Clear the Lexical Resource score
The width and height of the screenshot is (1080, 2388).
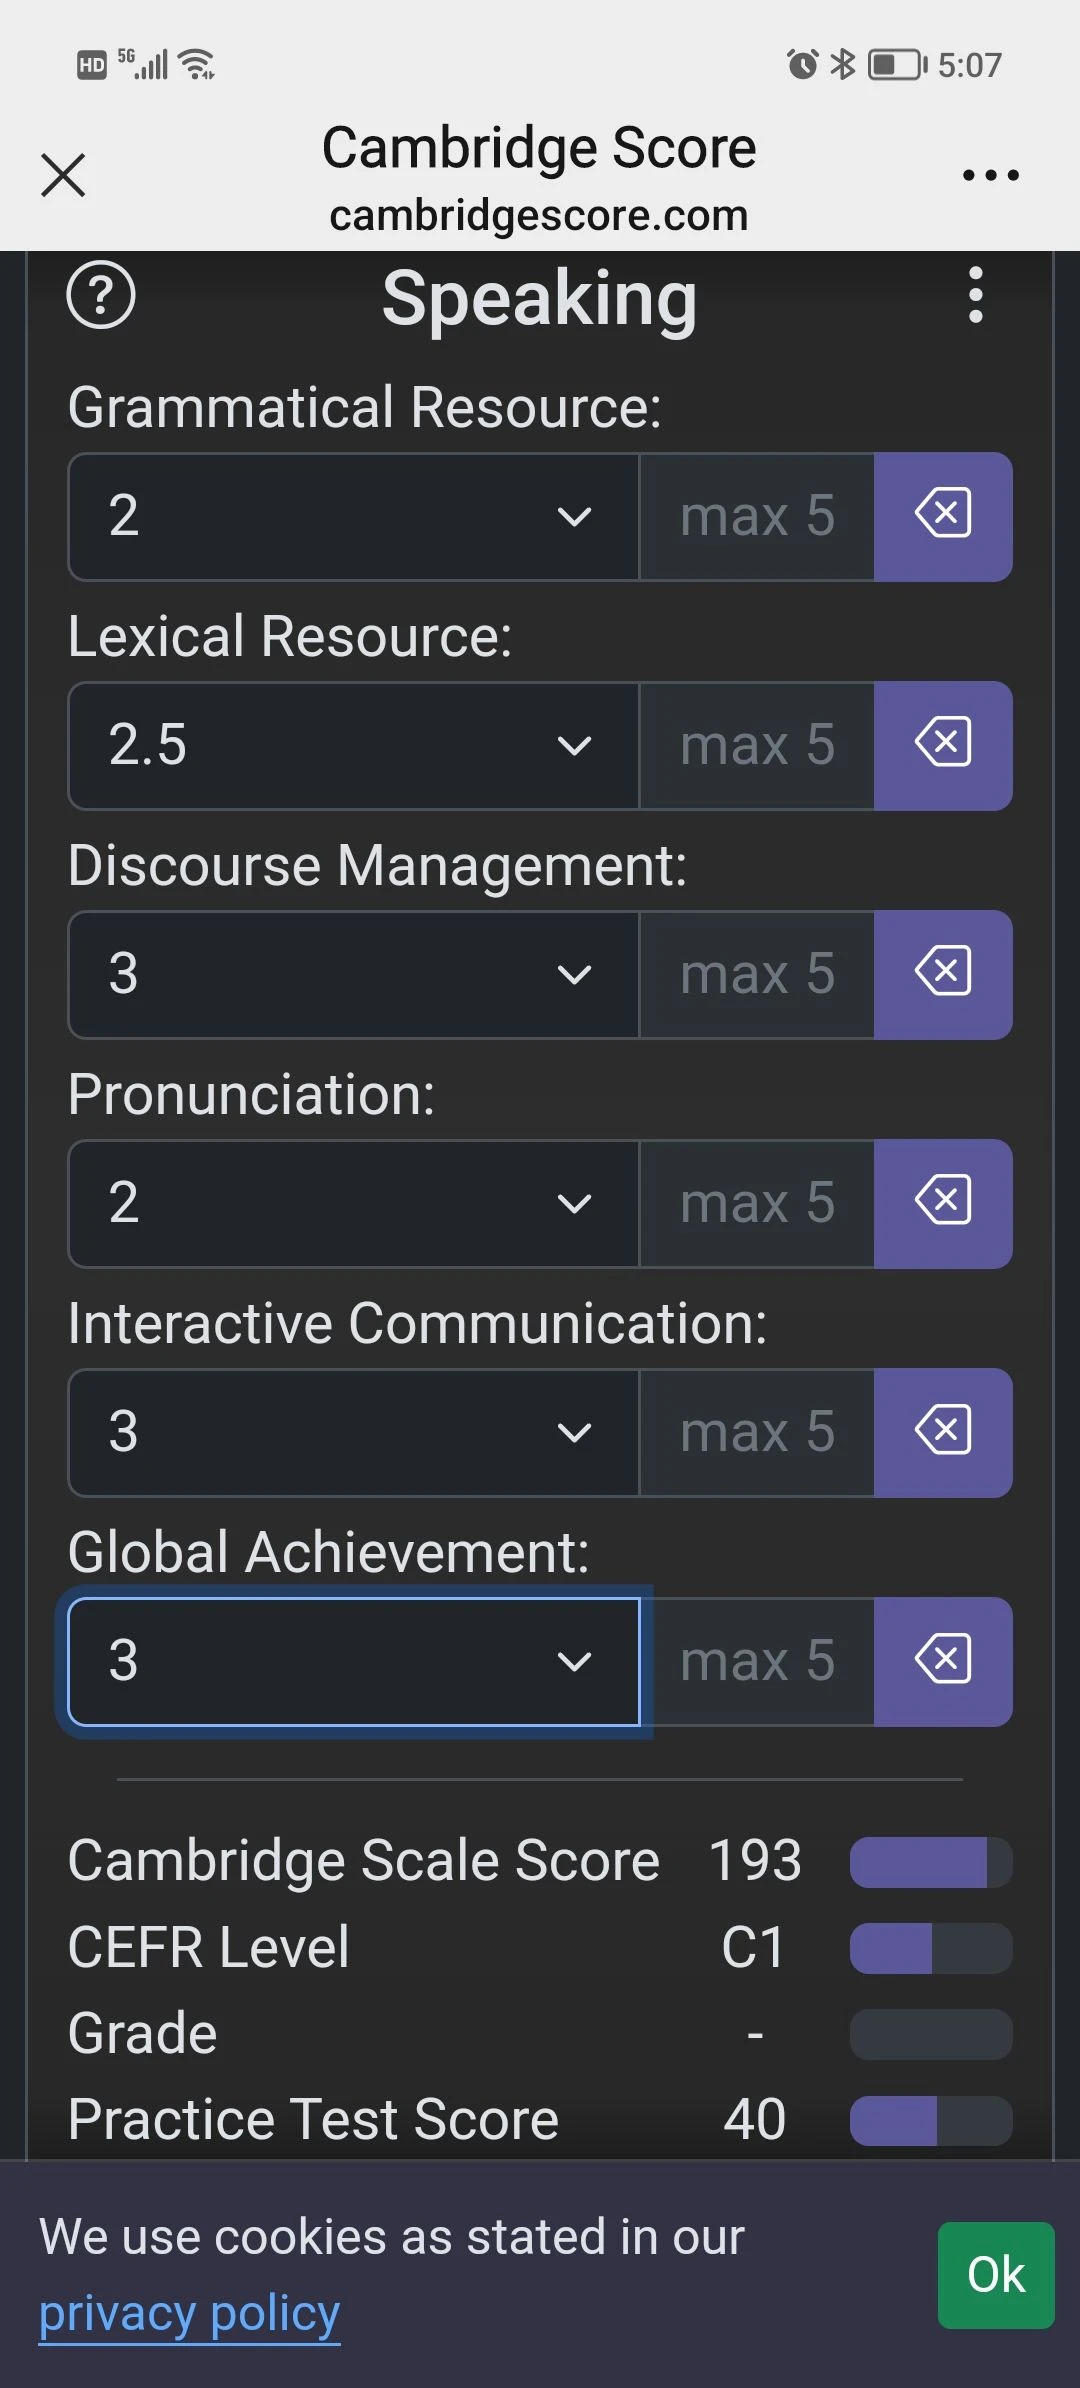(943, 745)
